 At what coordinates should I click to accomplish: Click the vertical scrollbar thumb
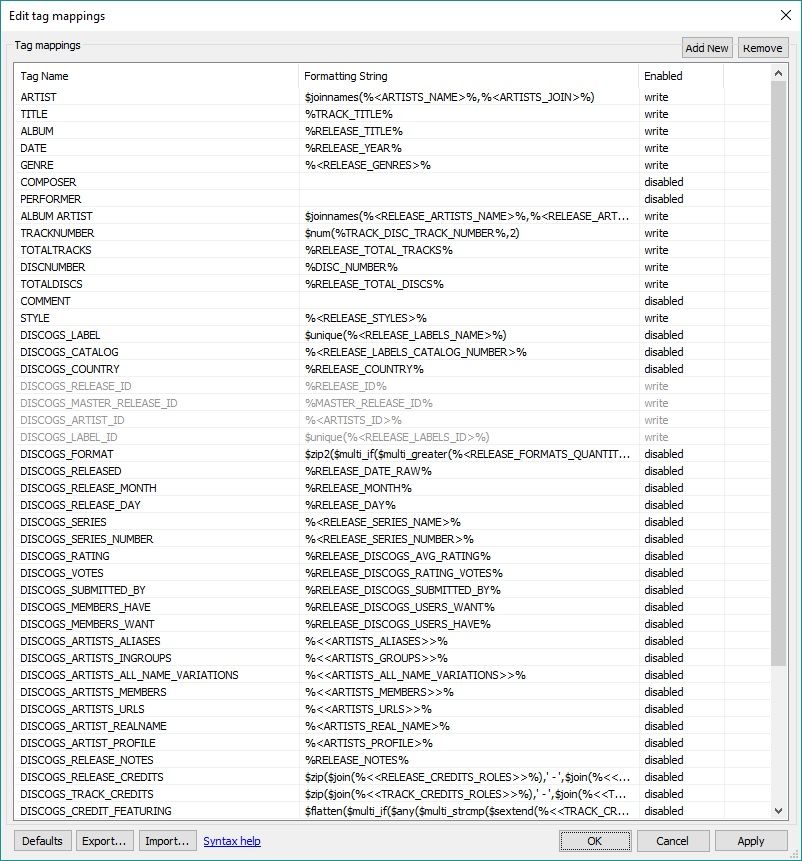pos(778,373)
